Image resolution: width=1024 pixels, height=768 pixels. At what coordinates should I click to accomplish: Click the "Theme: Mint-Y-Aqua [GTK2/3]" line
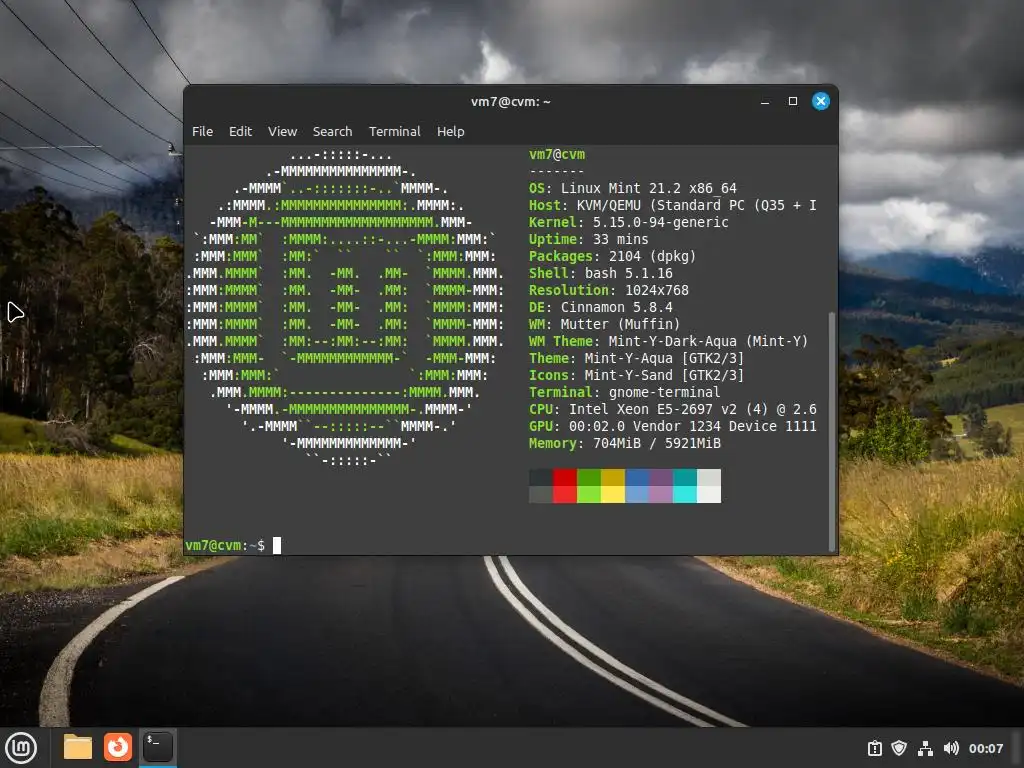click(636, 358)
